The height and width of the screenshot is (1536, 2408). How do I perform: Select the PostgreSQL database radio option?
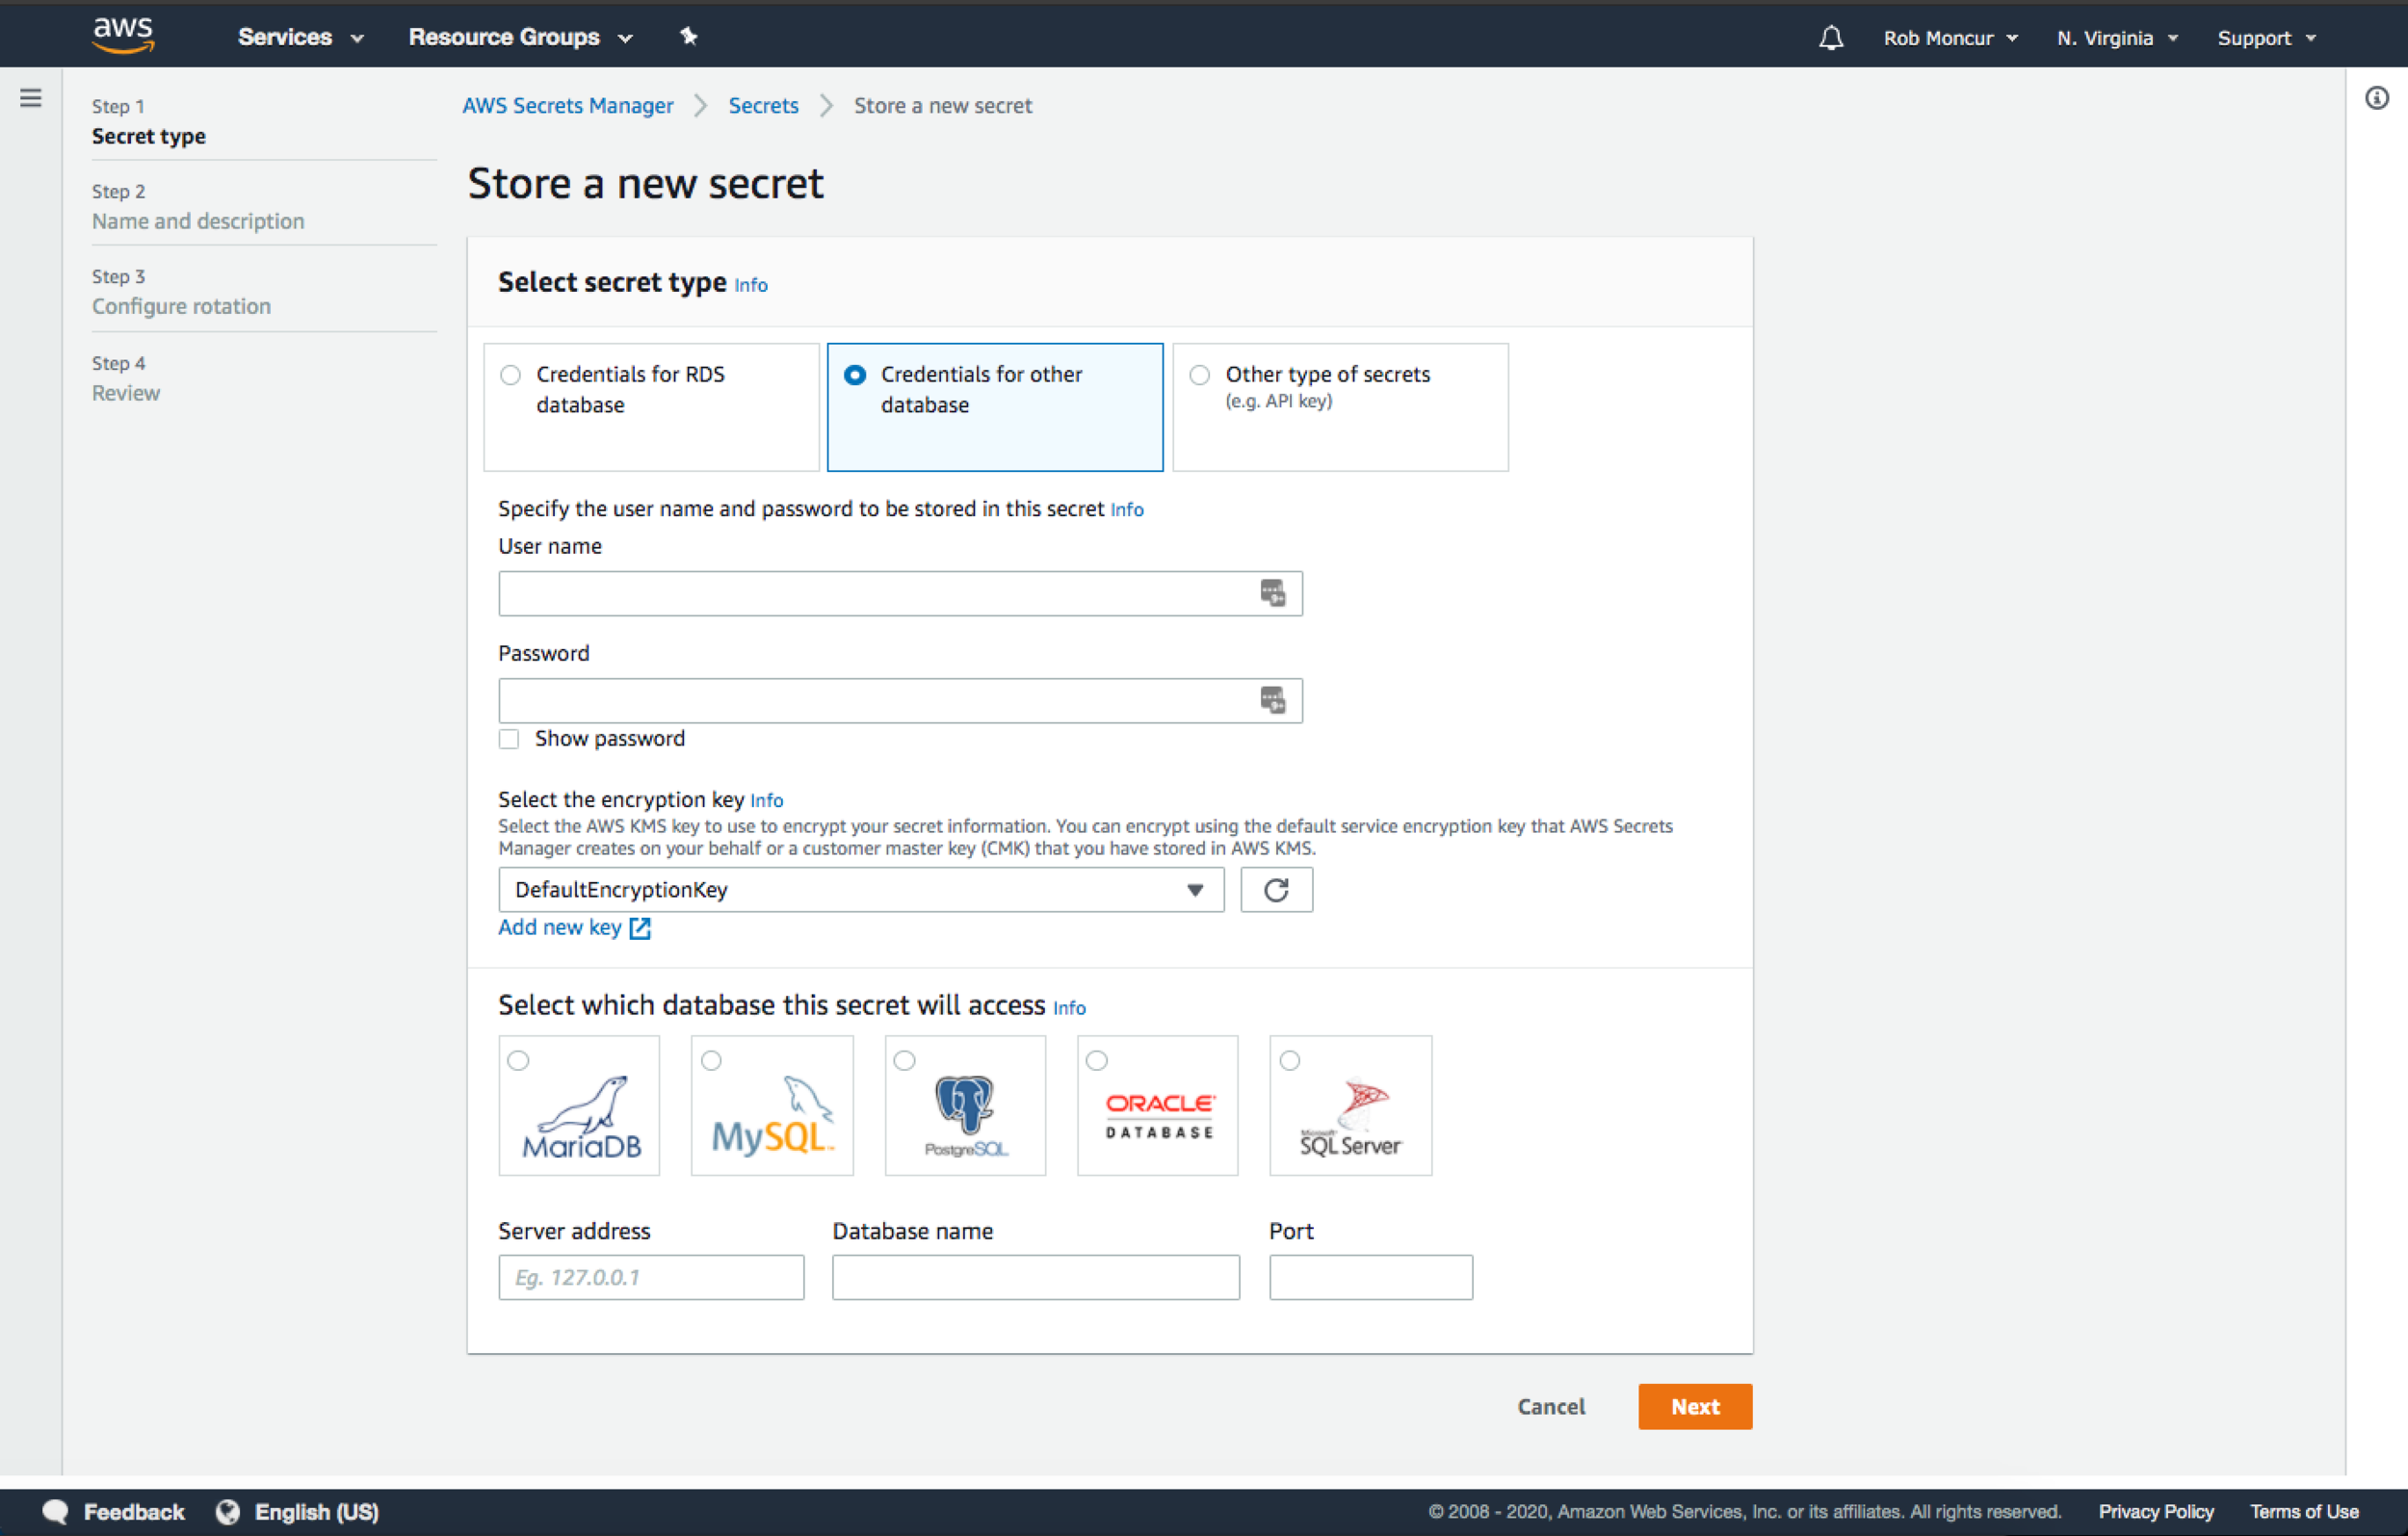(x=904, y=1060)
